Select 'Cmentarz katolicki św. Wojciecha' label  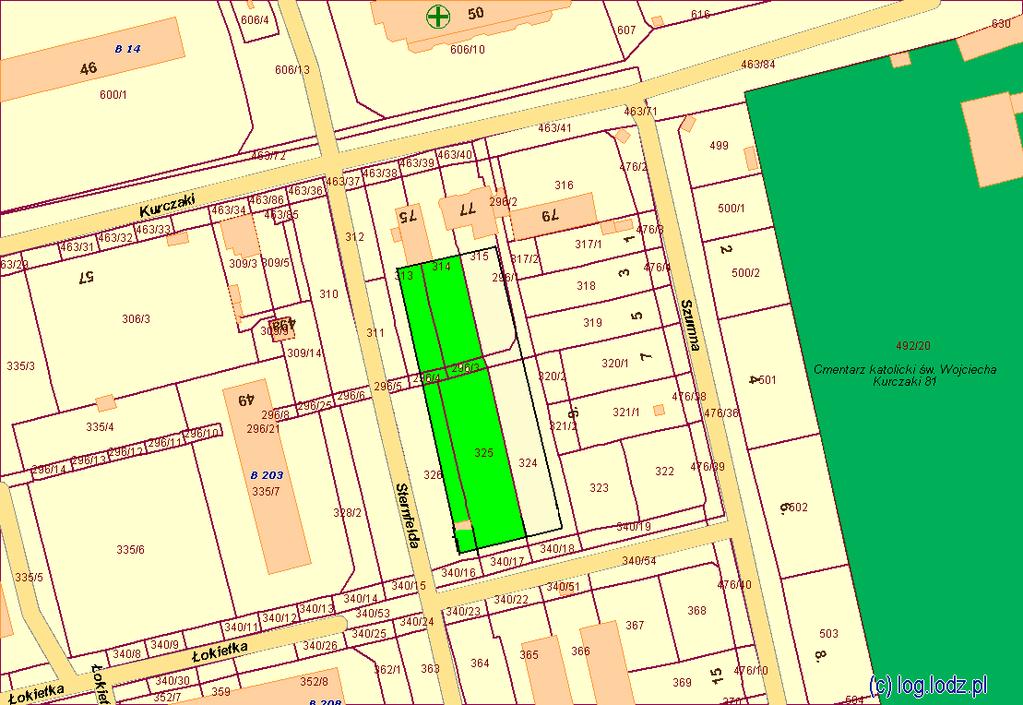[904, 369]
